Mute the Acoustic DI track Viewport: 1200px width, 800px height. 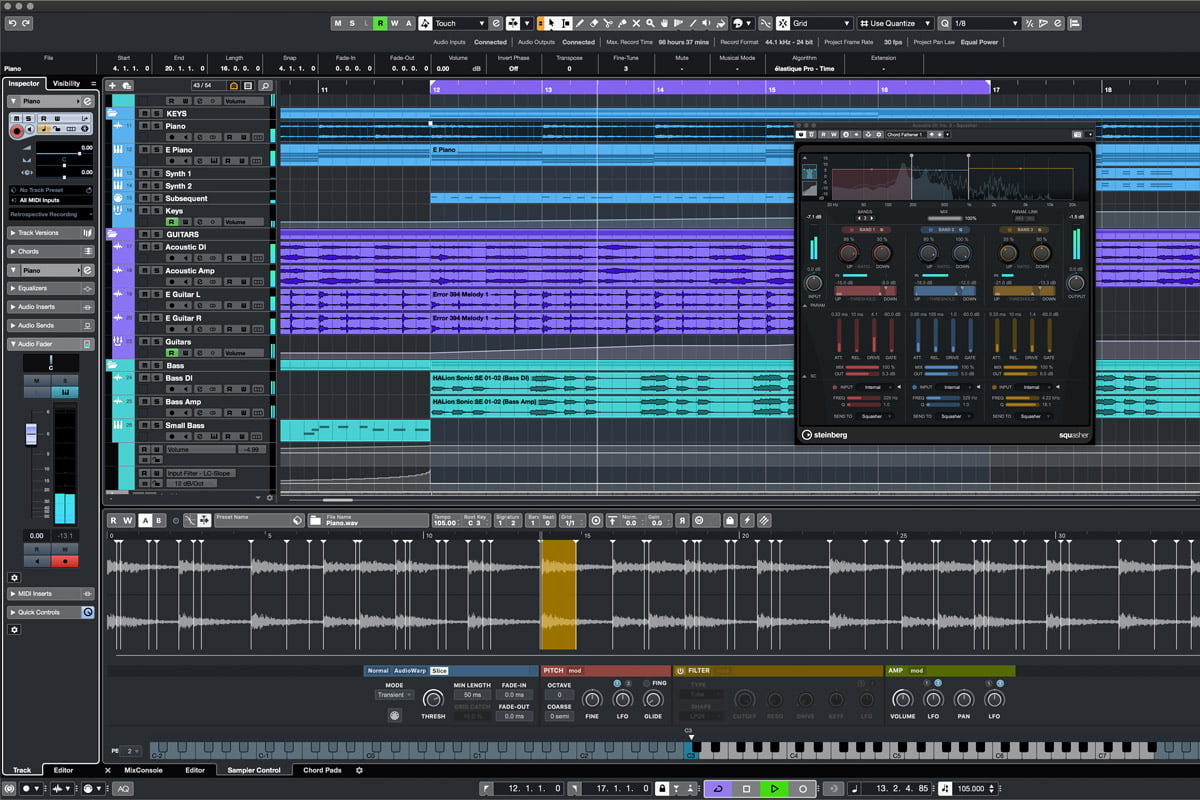coord(144,247)
